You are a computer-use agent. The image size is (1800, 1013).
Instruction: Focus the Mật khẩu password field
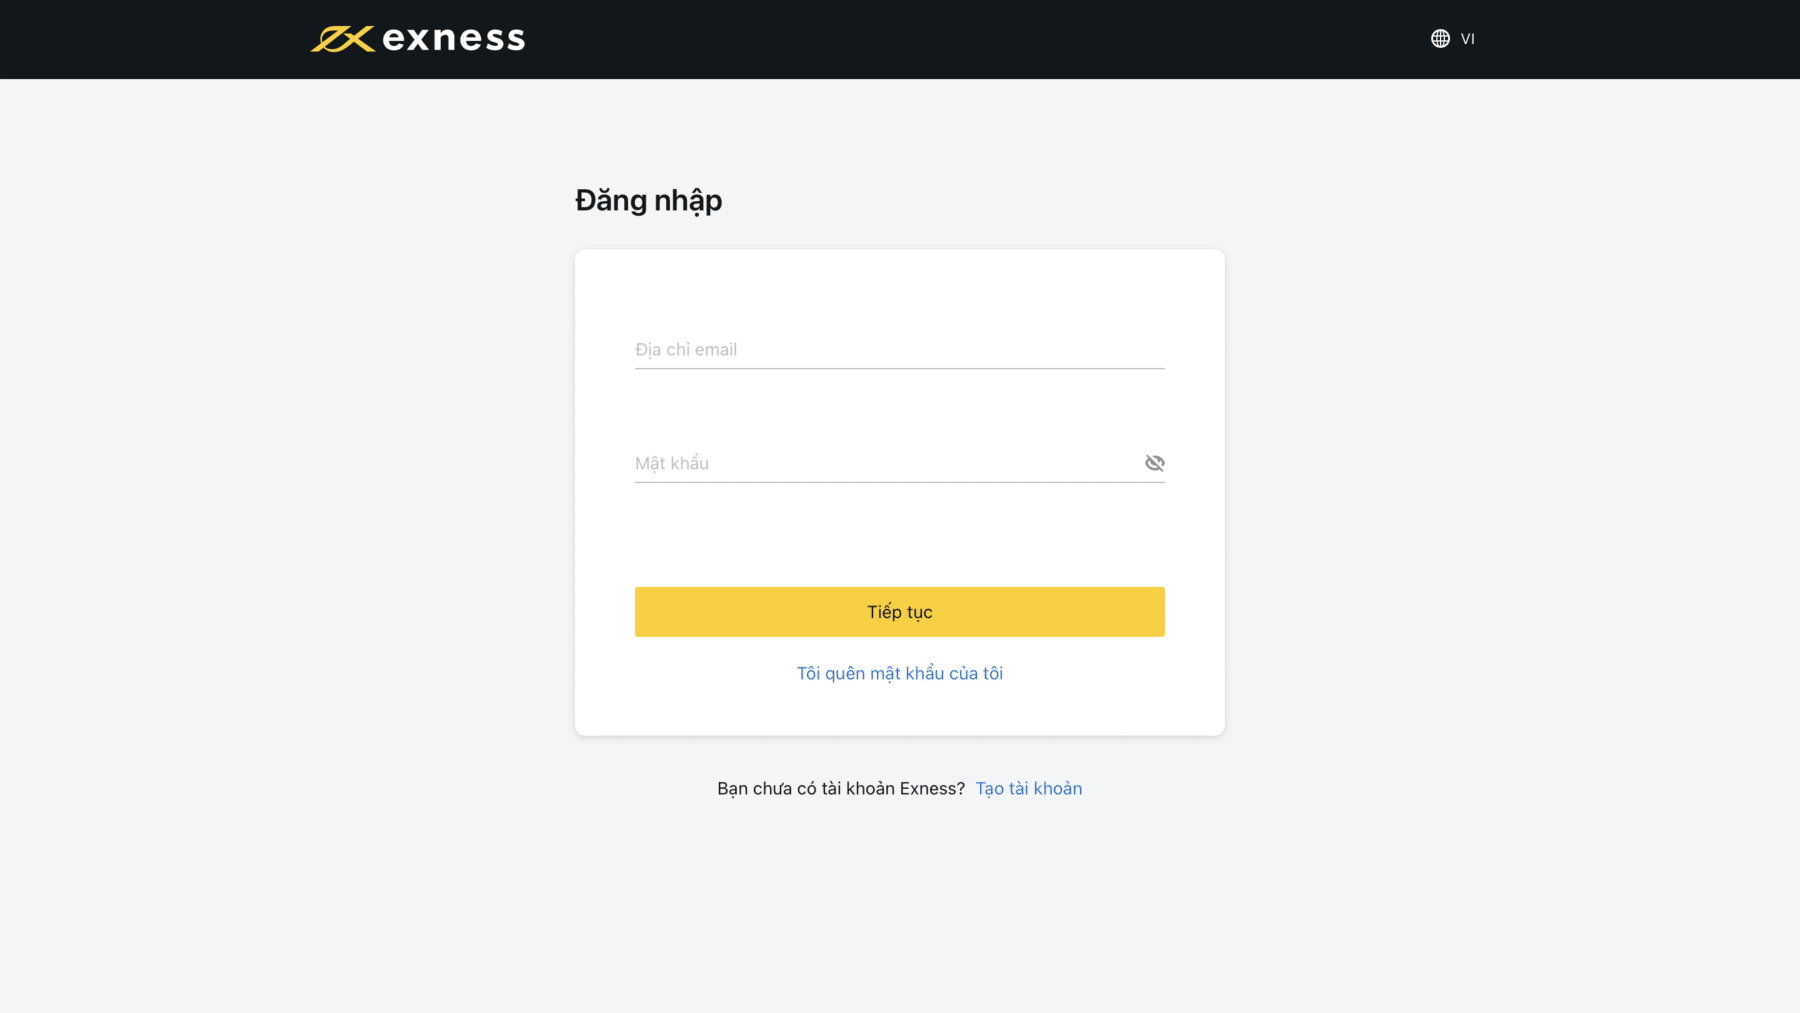pyautogui.click(x=888, y=463)
